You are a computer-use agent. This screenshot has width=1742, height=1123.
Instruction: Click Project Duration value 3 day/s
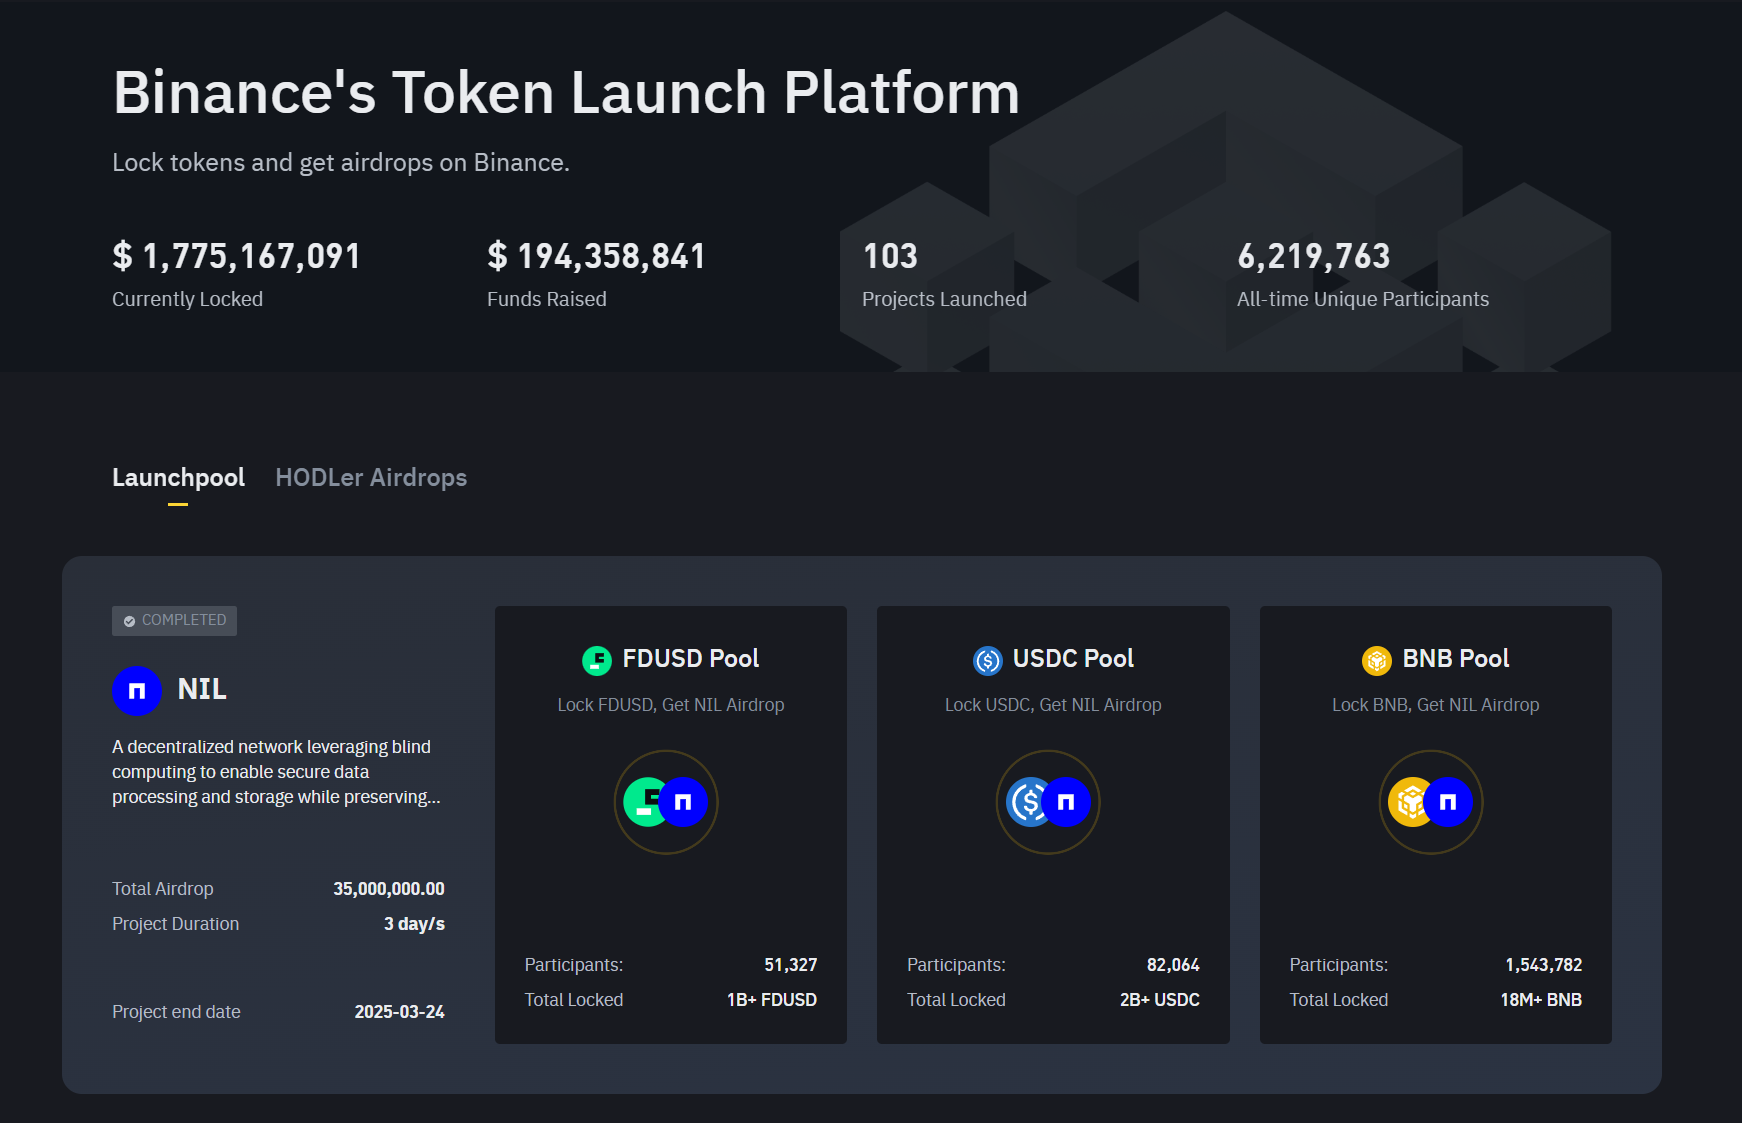(x=414, y=924)
